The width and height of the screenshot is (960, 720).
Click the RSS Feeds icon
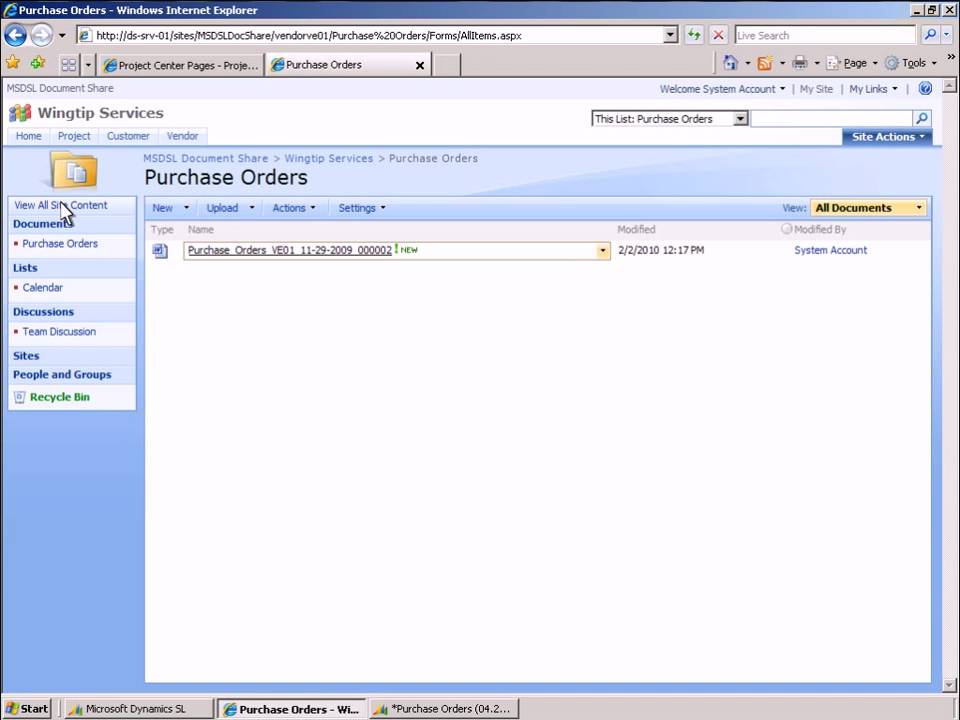point(765,63)
